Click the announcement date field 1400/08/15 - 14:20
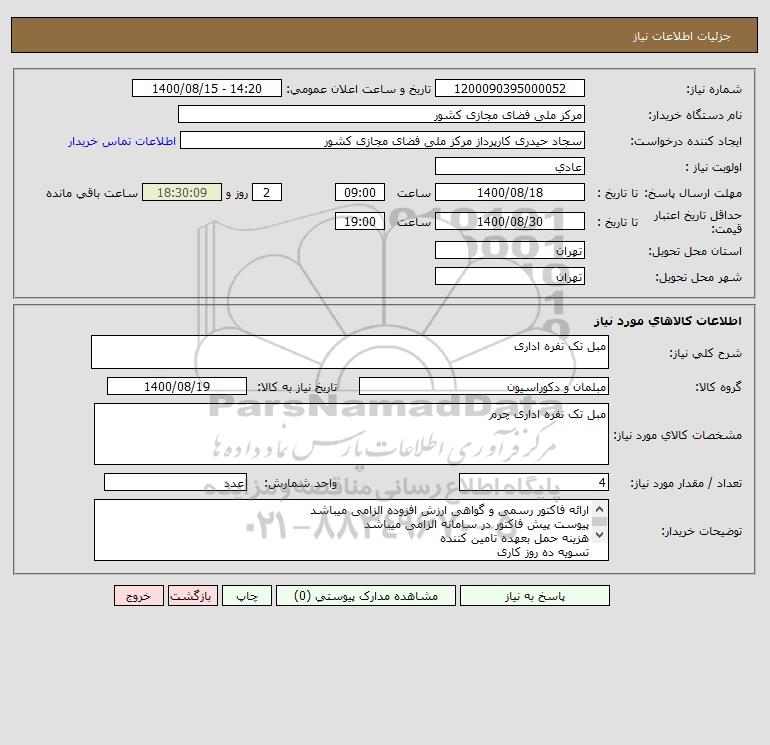Viewport: 770px width, 745px height. point(207,88)
